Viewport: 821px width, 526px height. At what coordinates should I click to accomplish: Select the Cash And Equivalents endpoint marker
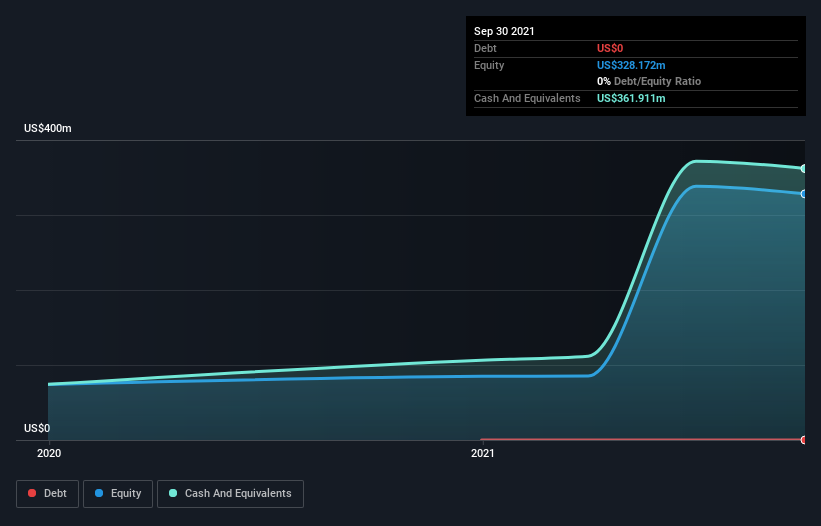point(804,169)
